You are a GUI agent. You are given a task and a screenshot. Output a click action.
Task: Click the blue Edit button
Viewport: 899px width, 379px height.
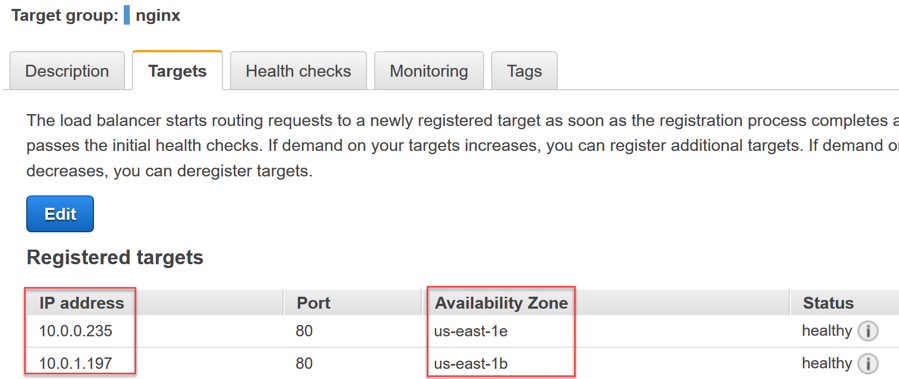(x=60, y=214)
